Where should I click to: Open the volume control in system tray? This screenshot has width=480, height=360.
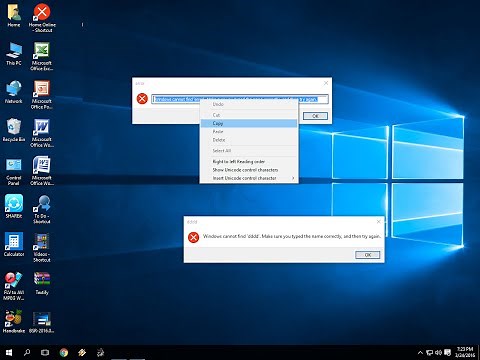pos(438,352)
